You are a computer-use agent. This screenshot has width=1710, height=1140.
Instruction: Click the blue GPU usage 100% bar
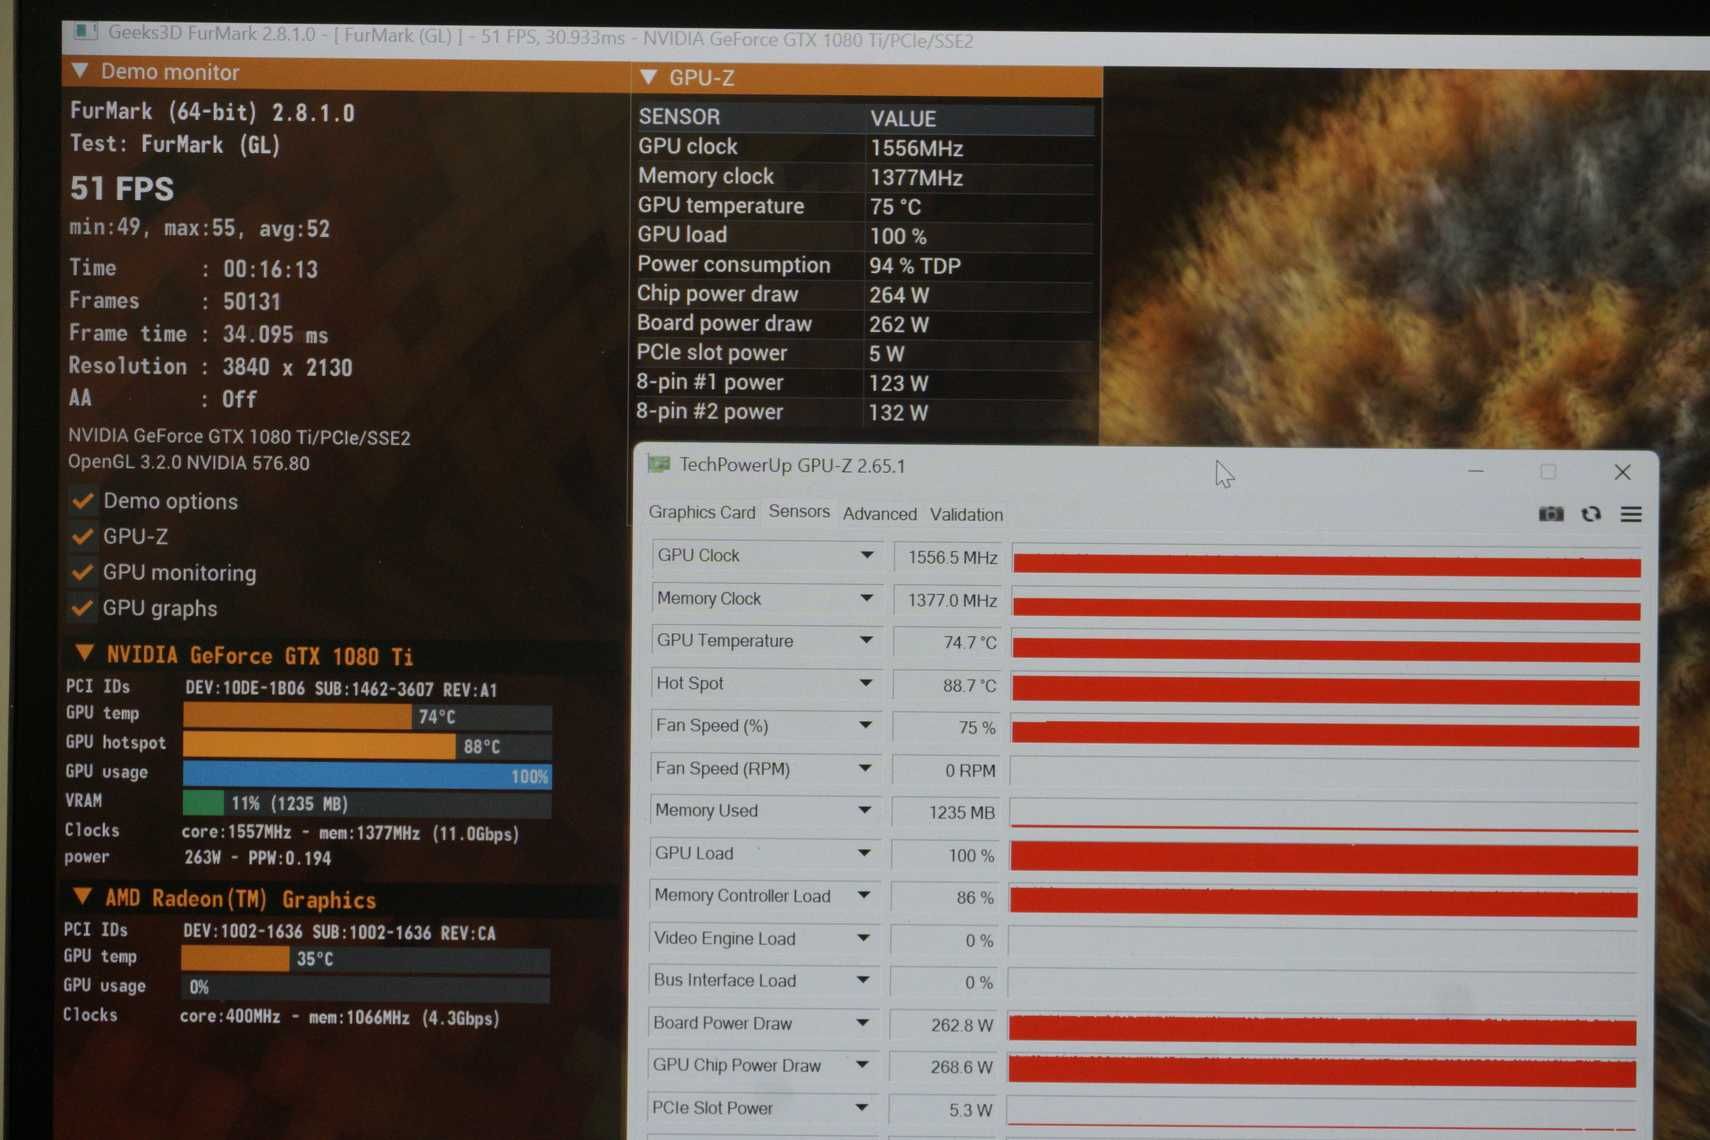(x=367, y=775)
